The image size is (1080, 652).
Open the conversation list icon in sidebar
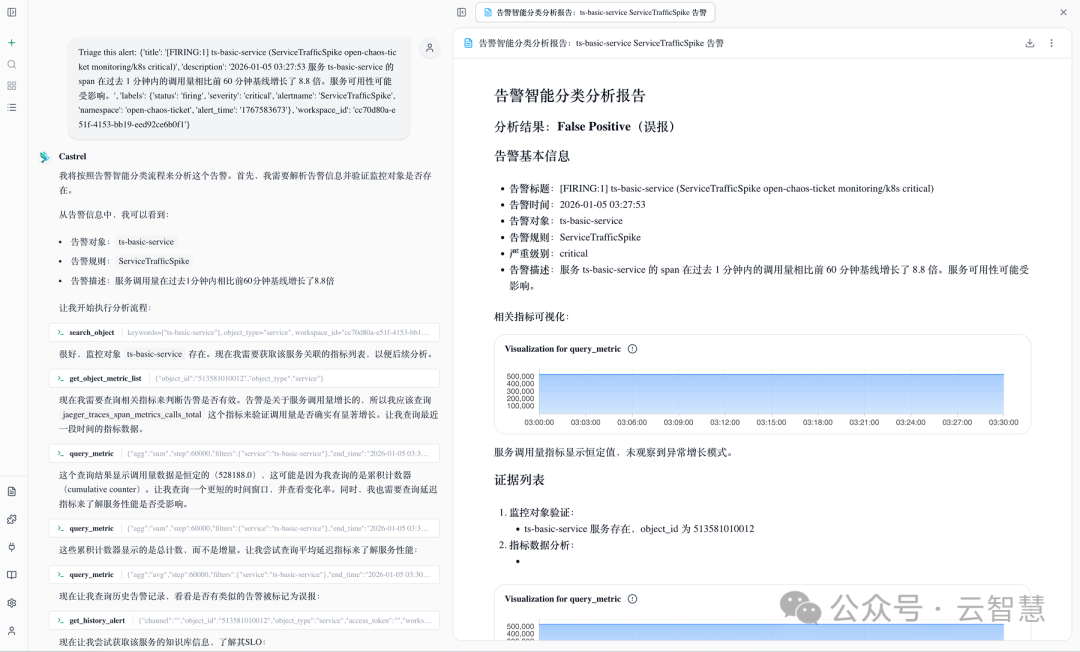(12, 107)
